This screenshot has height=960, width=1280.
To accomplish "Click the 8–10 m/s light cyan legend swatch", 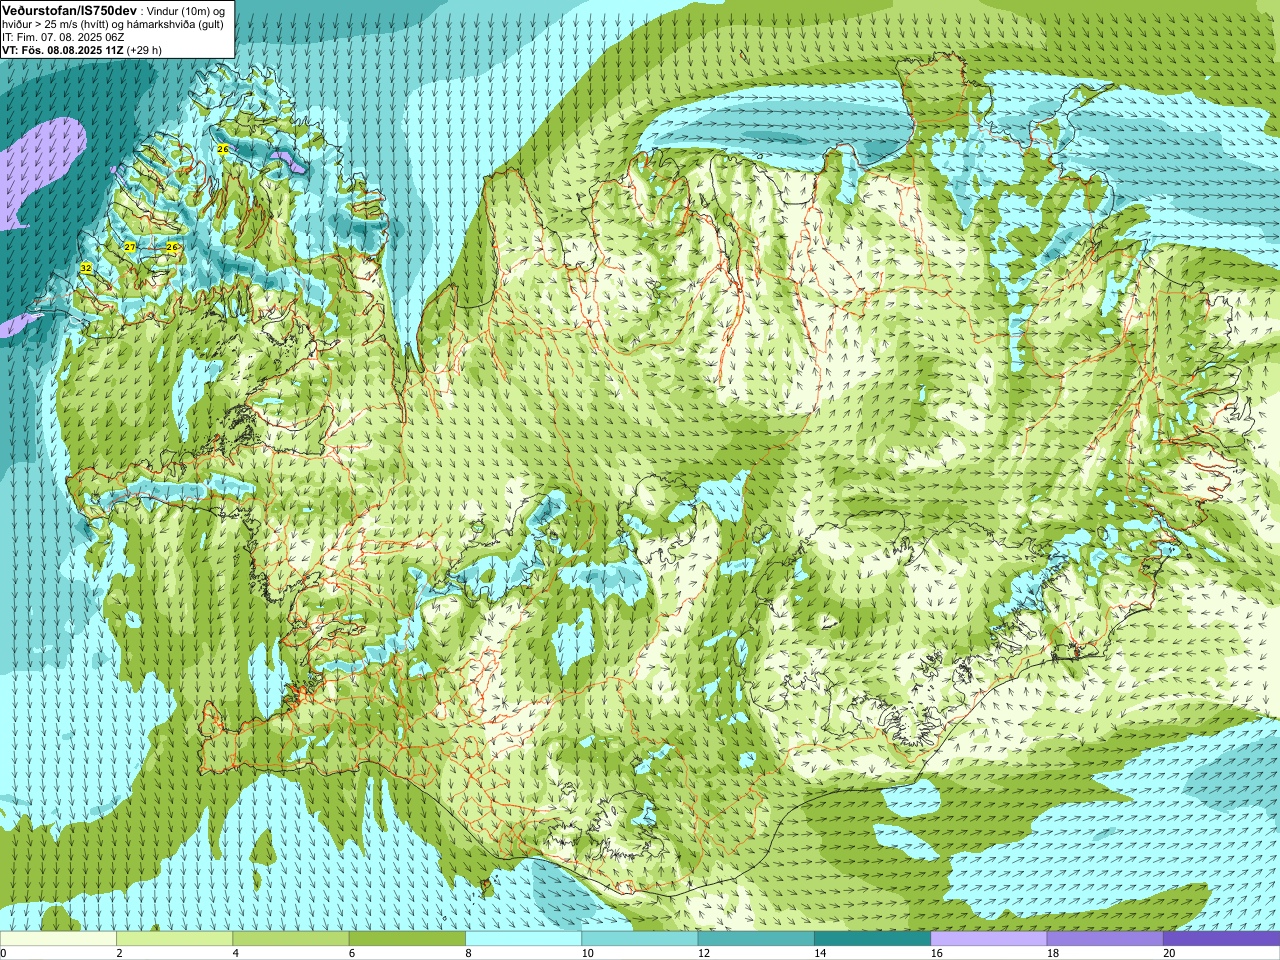I will point(523,939).
